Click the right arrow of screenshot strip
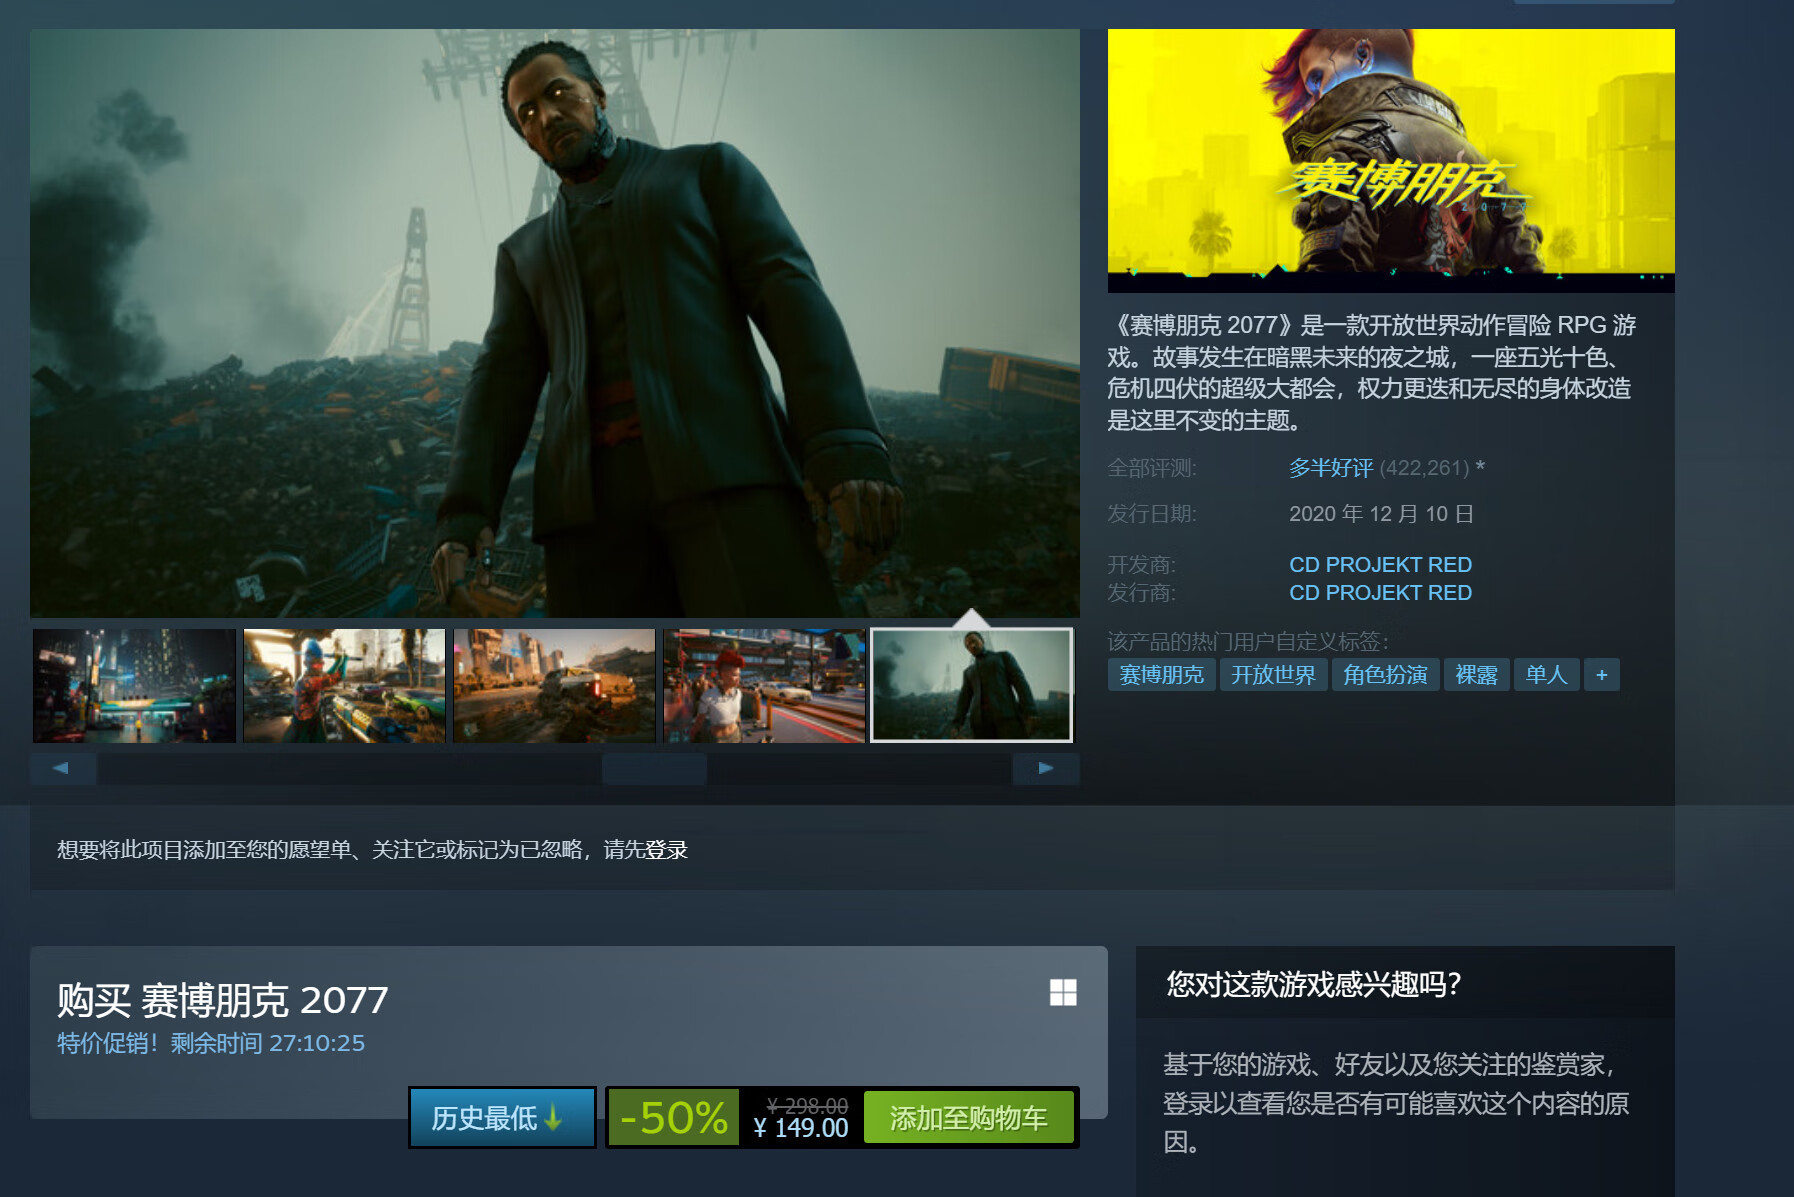This screenshot has height=1197, width=1794. [x=1046, y=768]
